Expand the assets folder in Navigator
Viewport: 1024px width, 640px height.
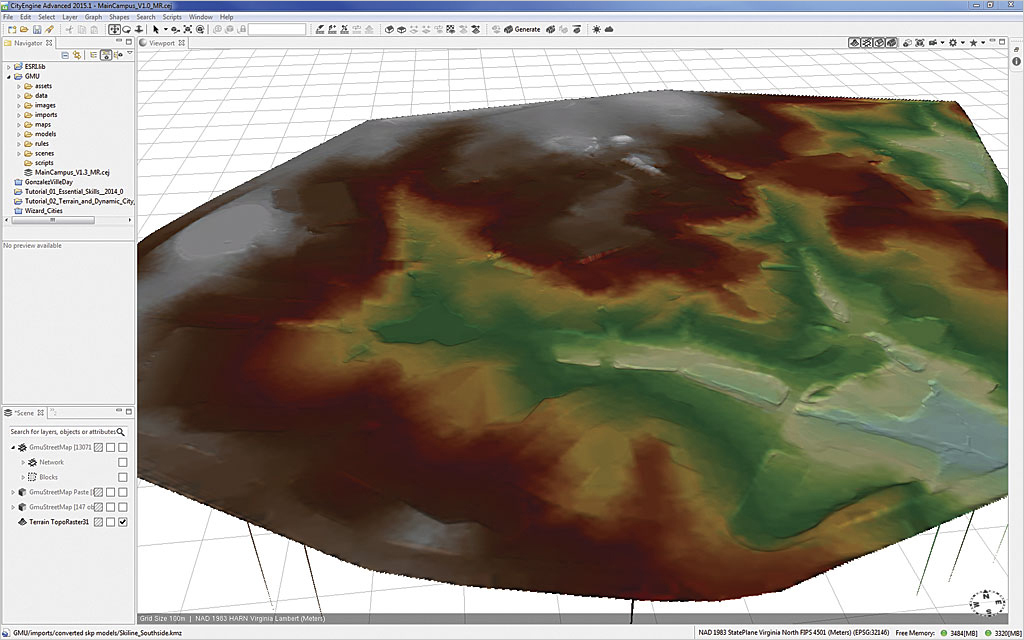18,86
